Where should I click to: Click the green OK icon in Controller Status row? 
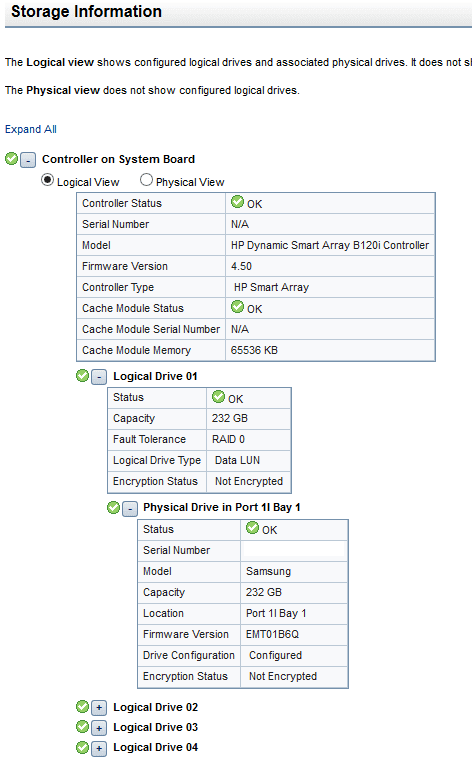tap(237, 201)
